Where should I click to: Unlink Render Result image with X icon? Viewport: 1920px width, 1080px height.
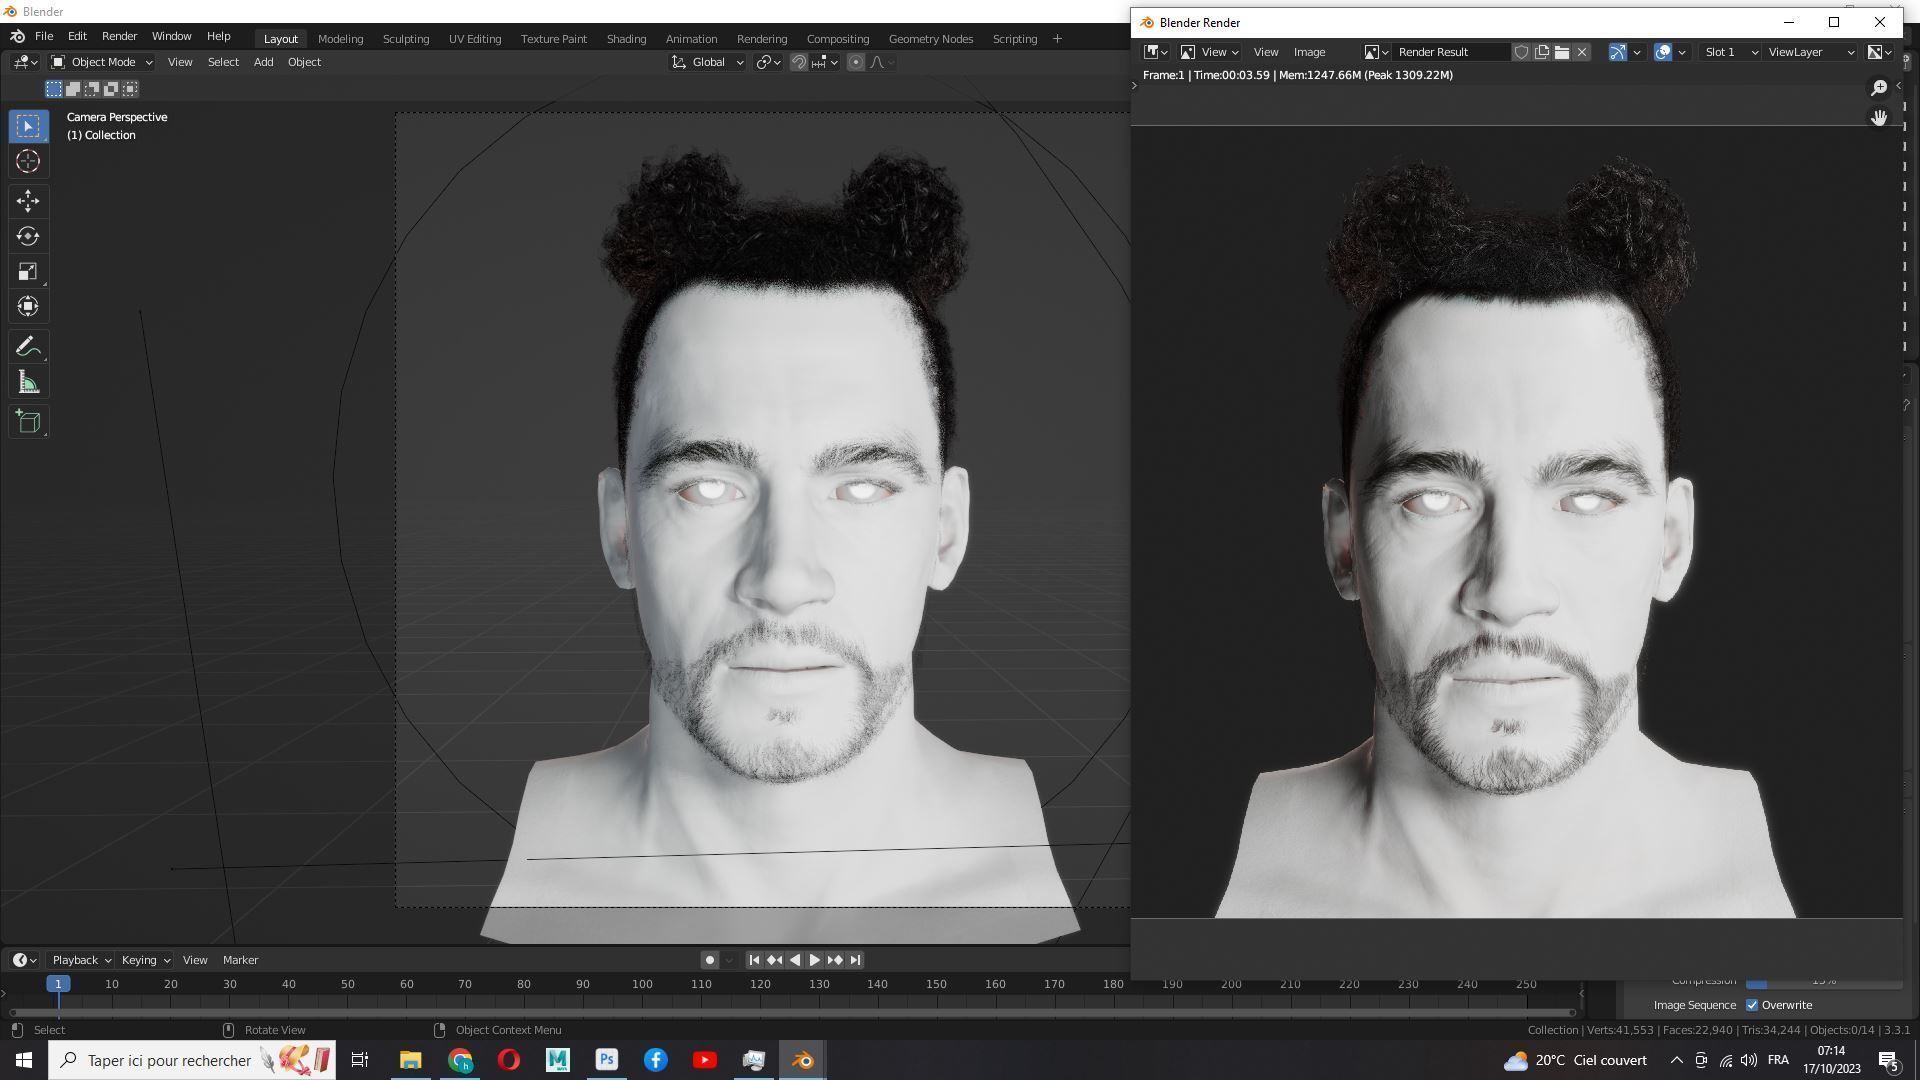click(x=1581, y=52)
